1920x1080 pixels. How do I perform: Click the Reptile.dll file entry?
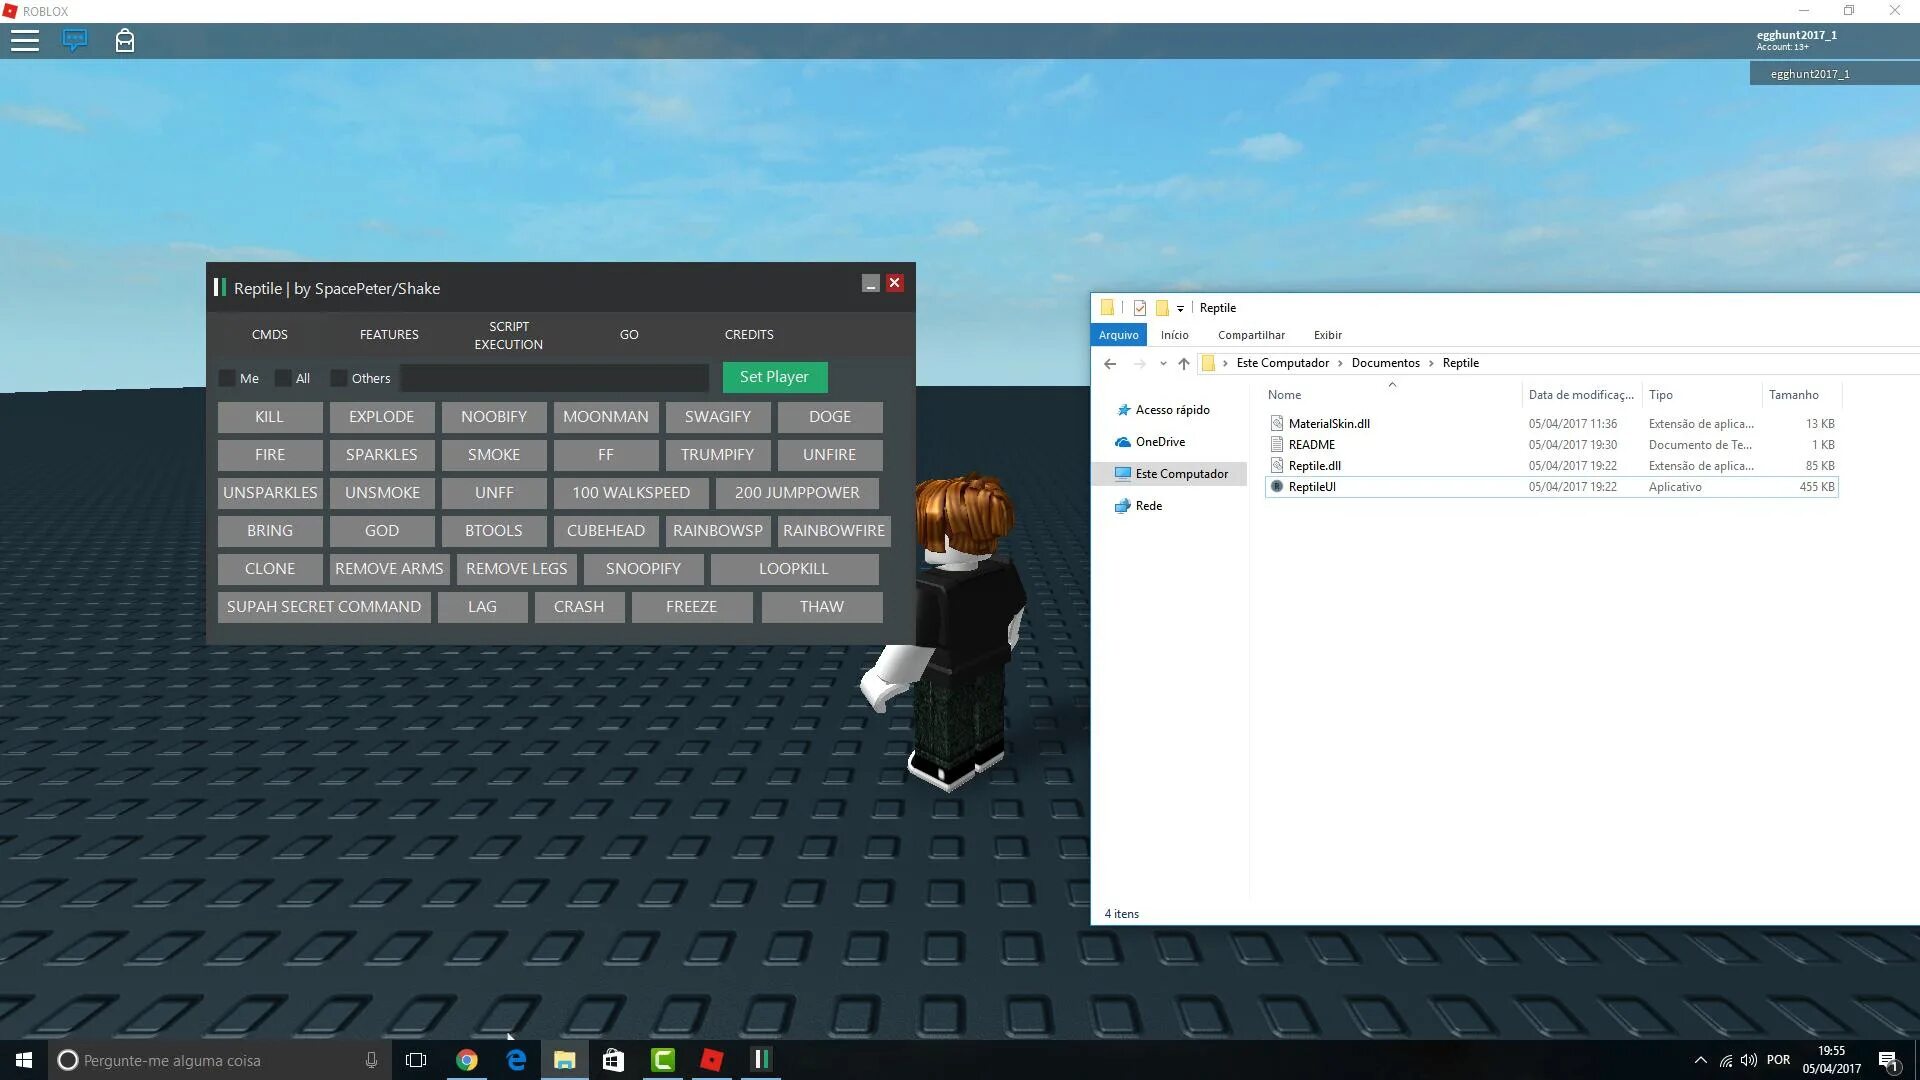[x=1315, y=464]
